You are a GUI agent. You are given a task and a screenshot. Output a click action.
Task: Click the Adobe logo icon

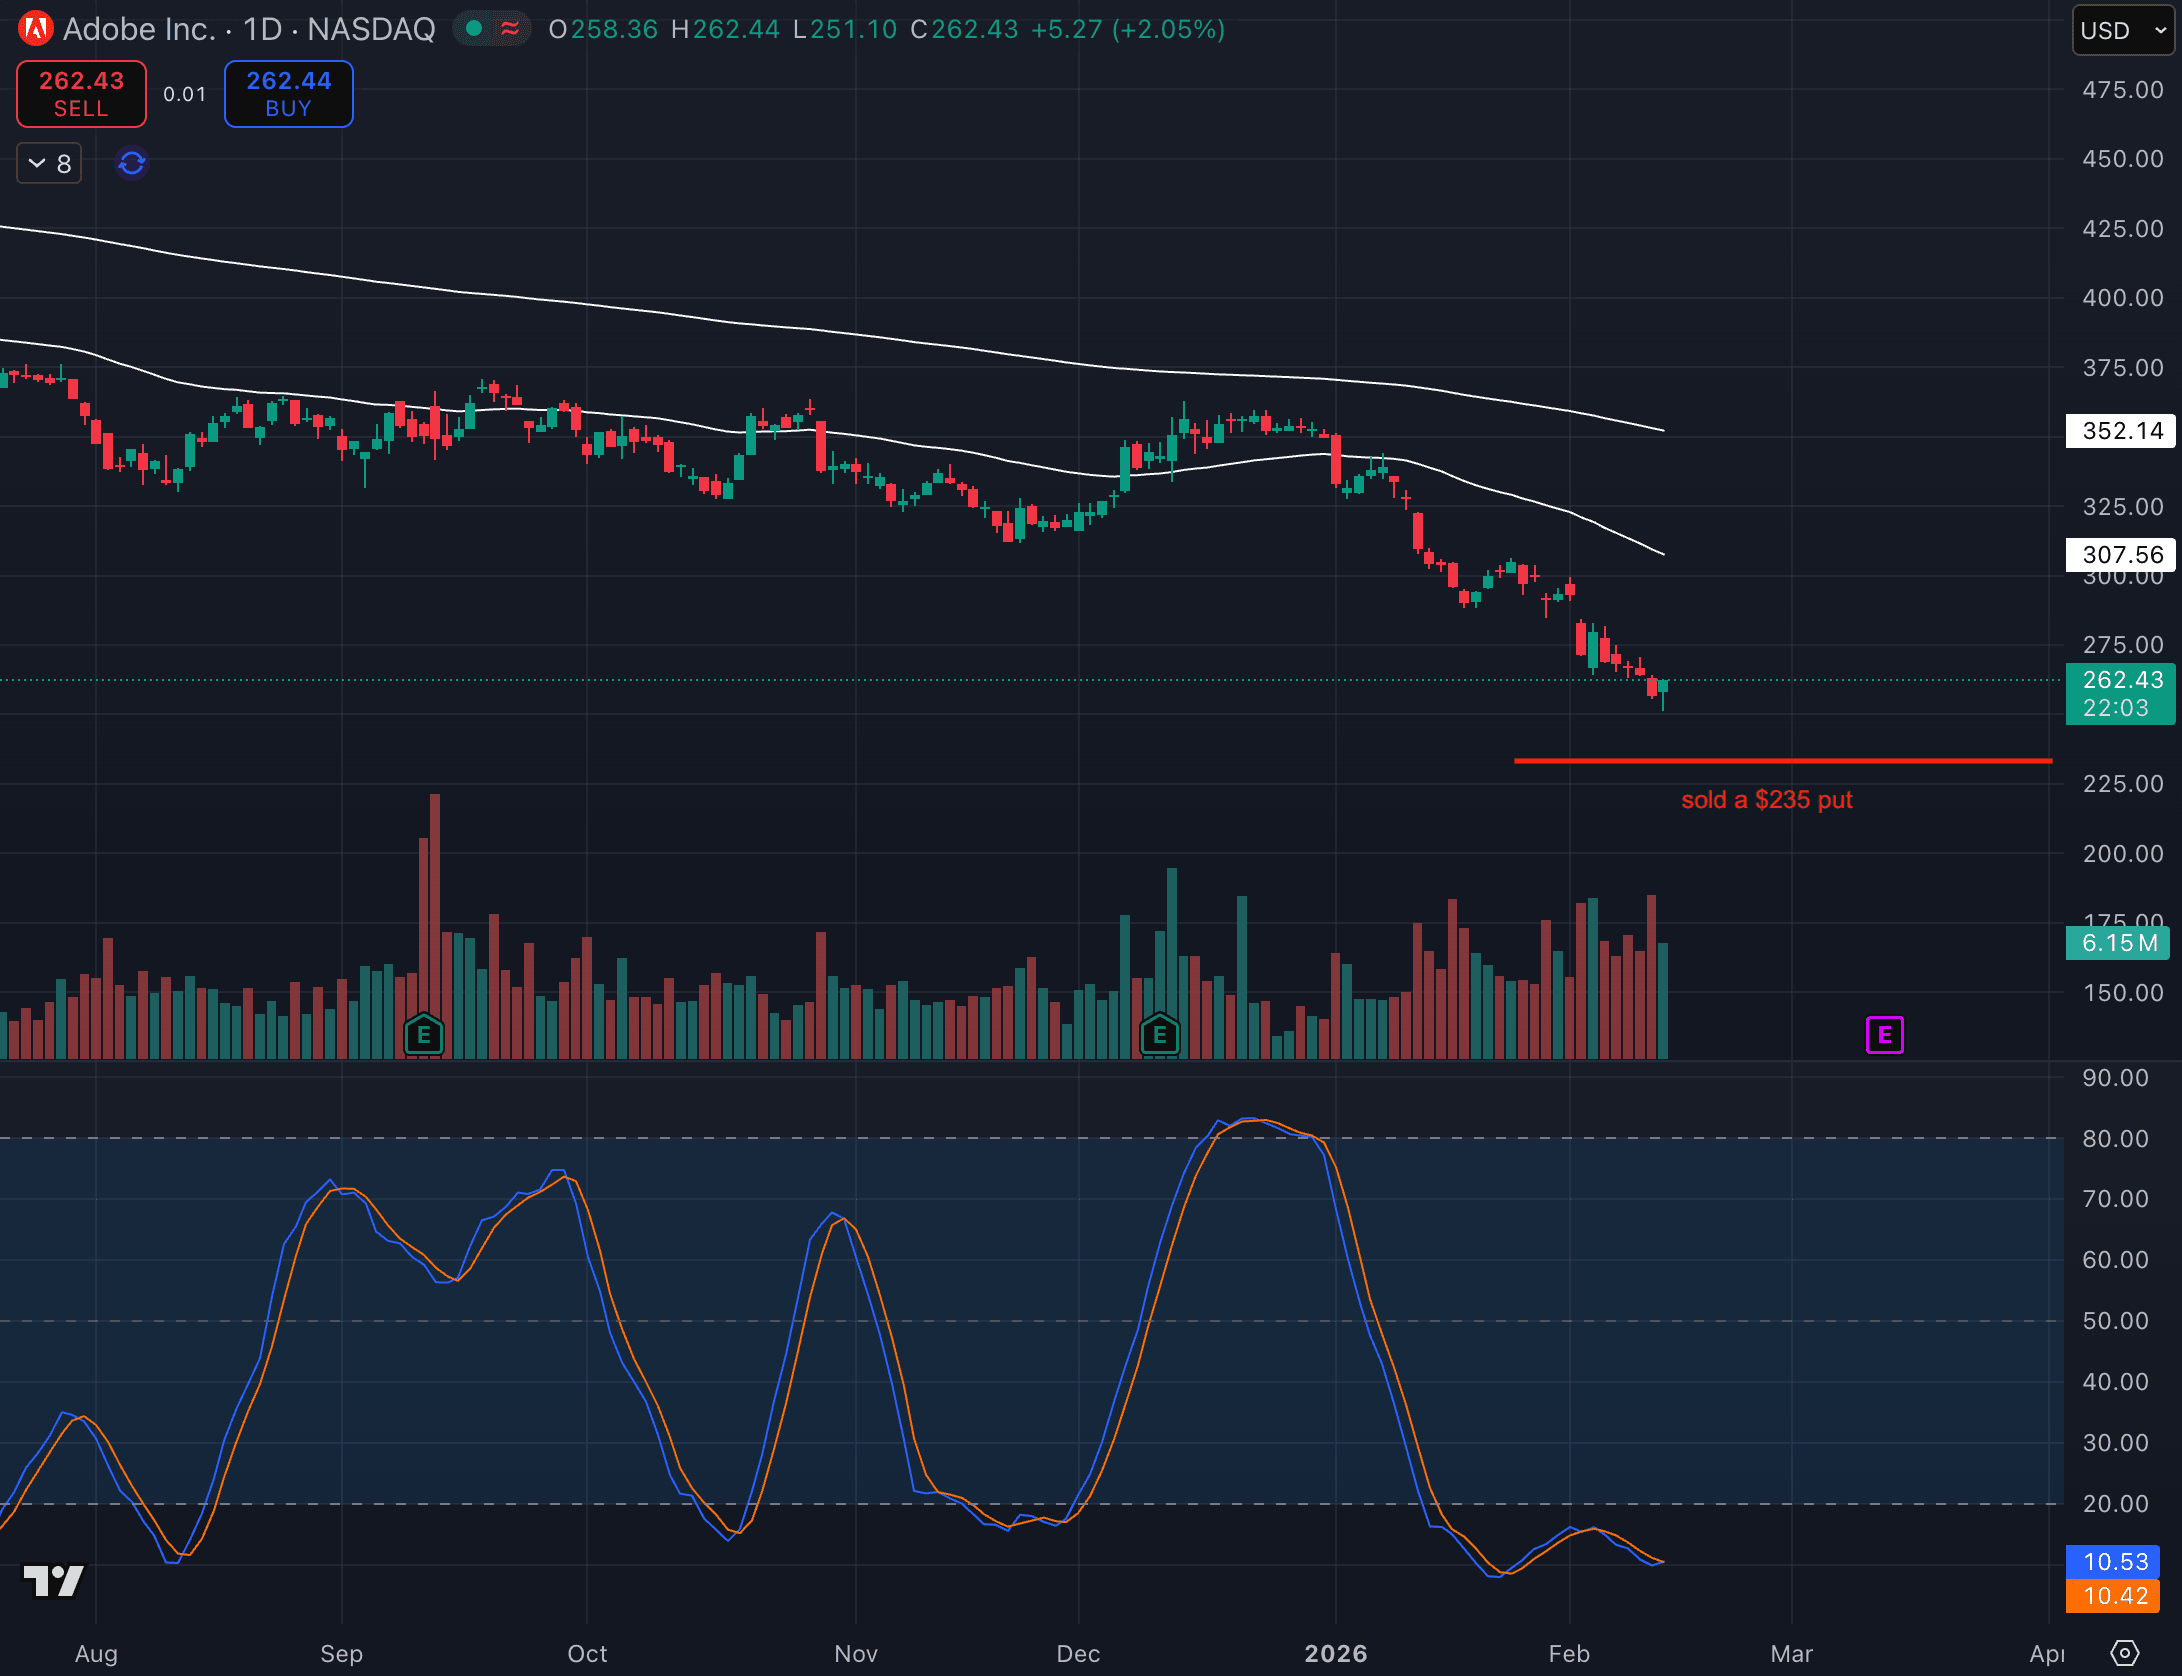tap(35, 29)
